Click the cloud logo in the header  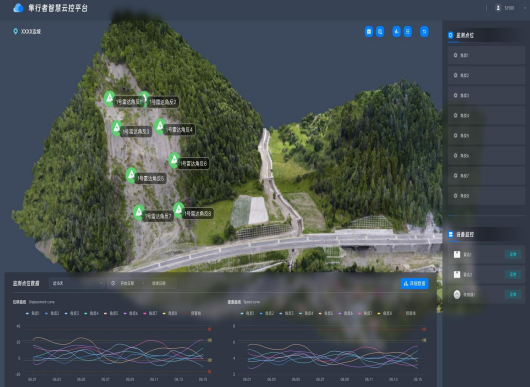[x=18, y=8]
